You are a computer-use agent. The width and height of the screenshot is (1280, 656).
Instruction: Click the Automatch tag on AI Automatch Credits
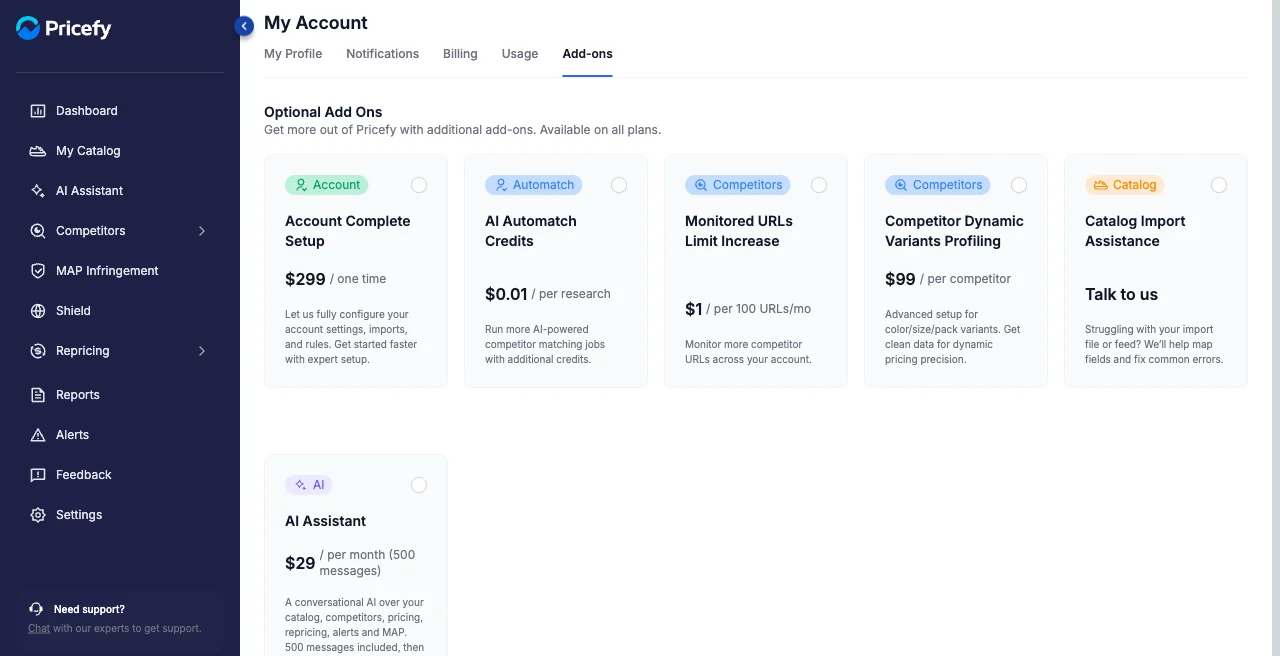pos(534,185)
